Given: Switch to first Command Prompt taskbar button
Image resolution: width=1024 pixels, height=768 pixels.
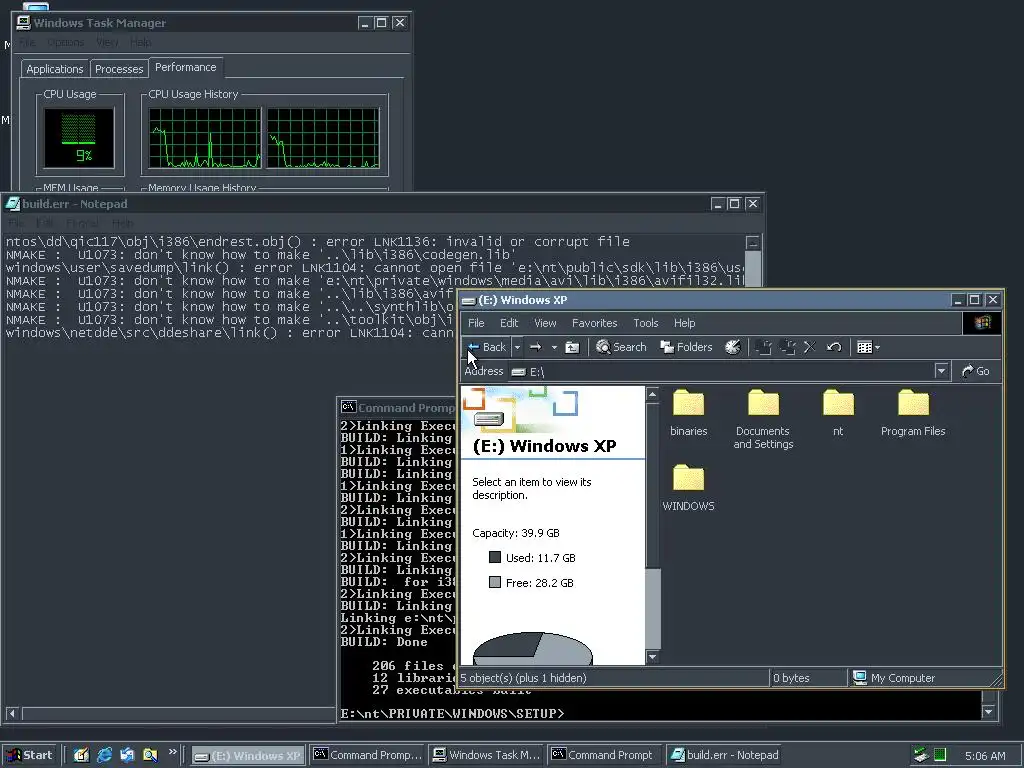Looking at the screenshot, I should pyautogui.click(x=367, y=755).
